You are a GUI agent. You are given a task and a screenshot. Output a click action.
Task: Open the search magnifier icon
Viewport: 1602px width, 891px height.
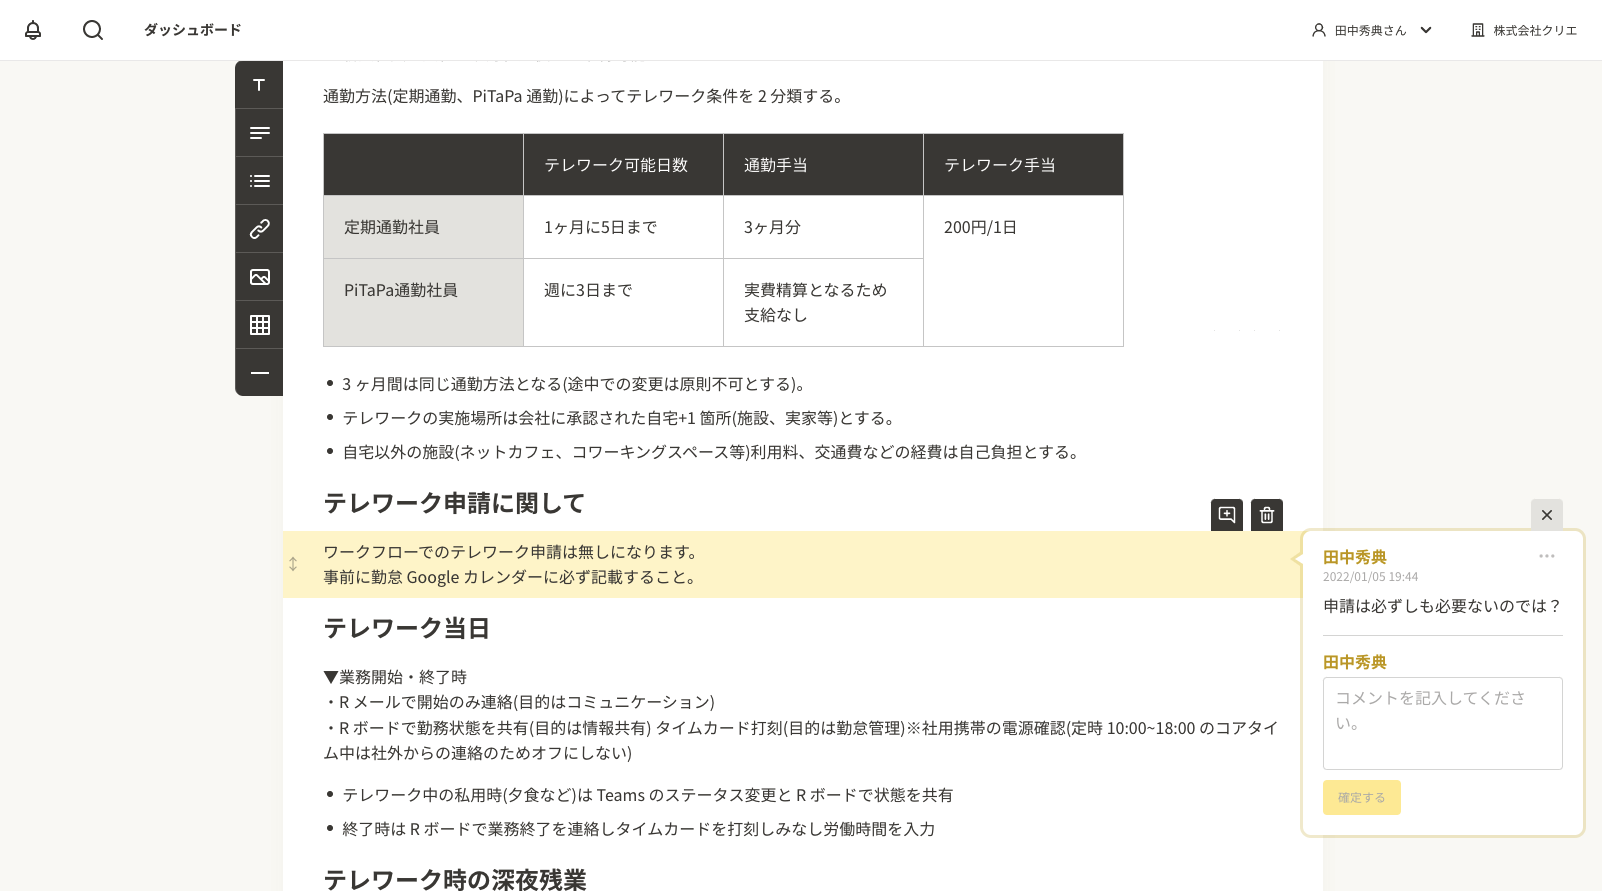tap(93, 30)
